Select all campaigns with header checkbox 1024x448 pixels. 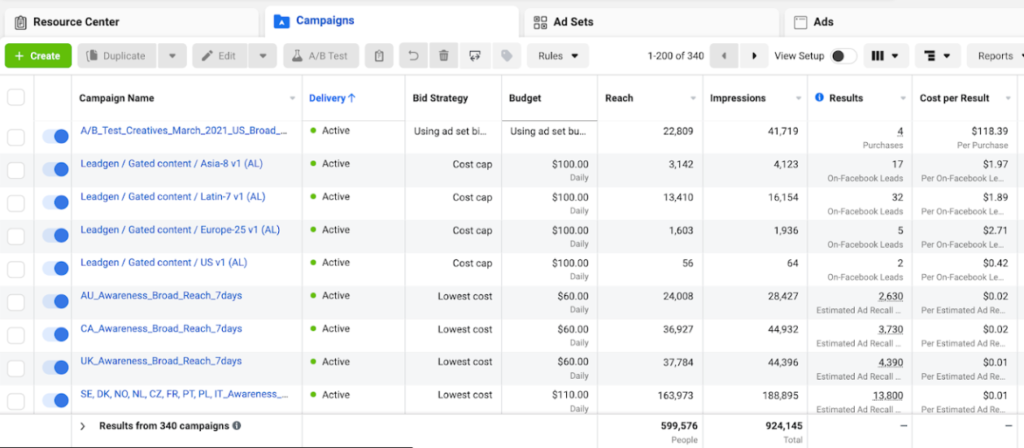[x=16, y=98]
